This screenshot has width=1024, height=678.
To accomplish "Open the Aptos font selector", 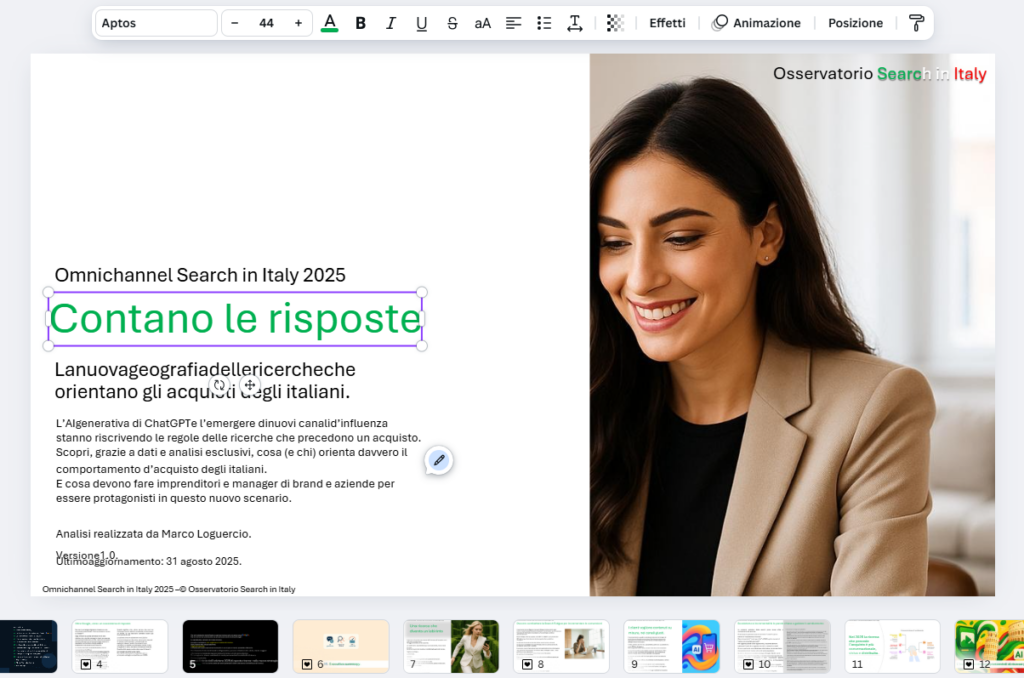I will coord(155,21).
